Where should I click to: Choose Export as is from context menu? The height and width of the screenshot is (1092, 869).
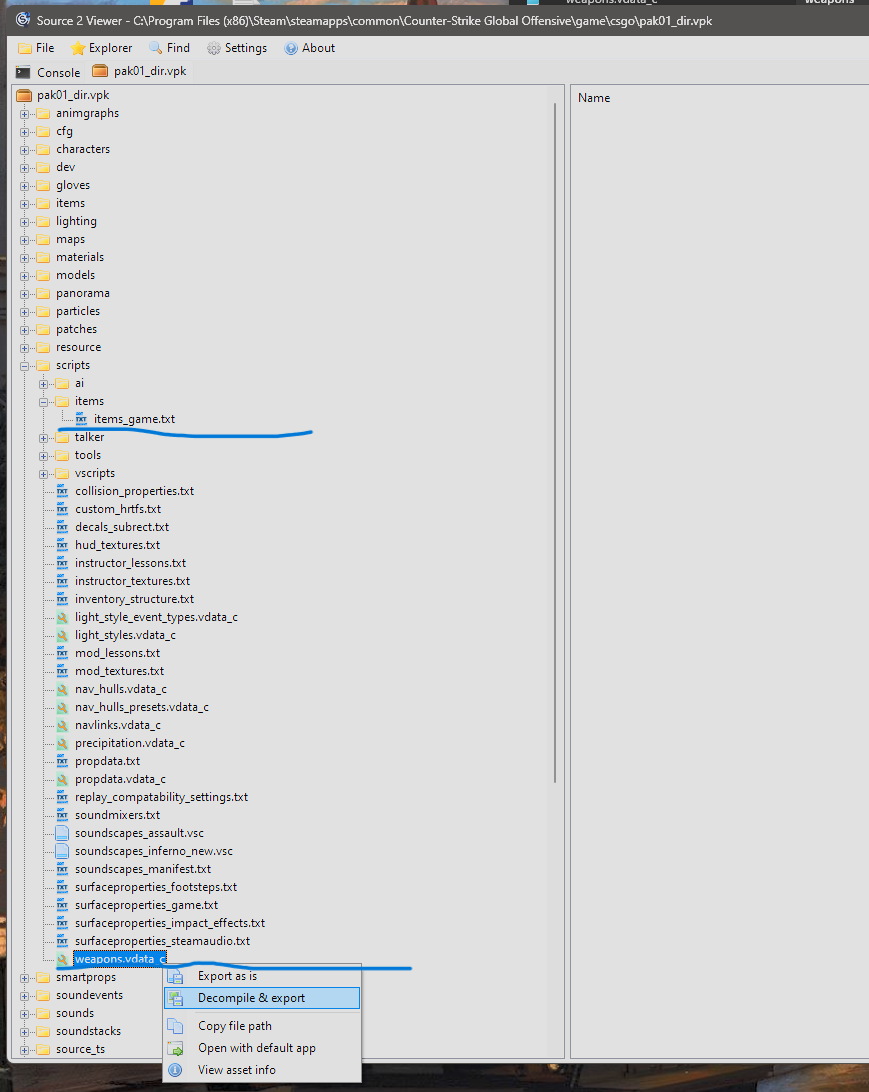(262, 976)
